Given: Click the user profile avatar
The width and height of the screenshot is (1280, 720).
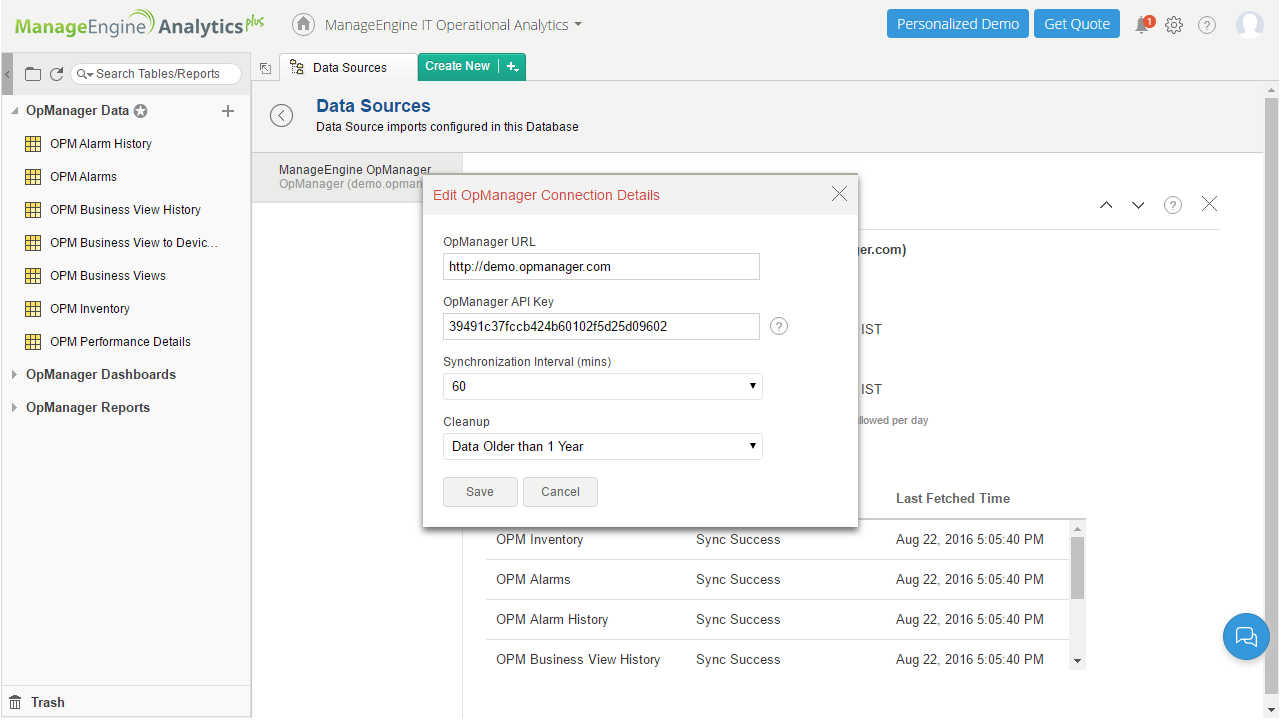Looking at the screenshot, I should pyautogui.click(x=1250, y=25).
